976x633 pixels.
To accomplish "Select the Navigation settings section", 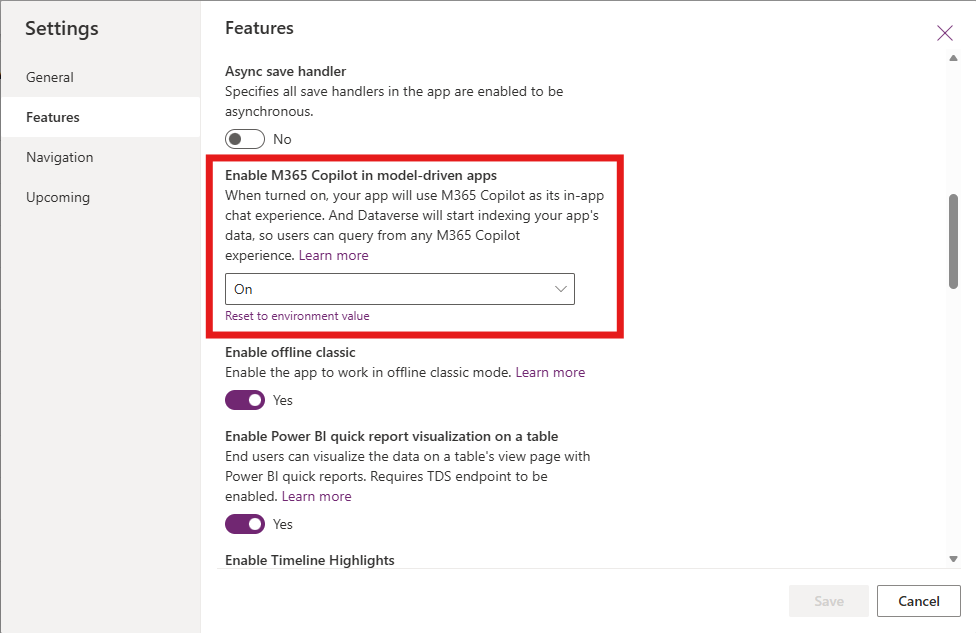I will tap(59, 157).
